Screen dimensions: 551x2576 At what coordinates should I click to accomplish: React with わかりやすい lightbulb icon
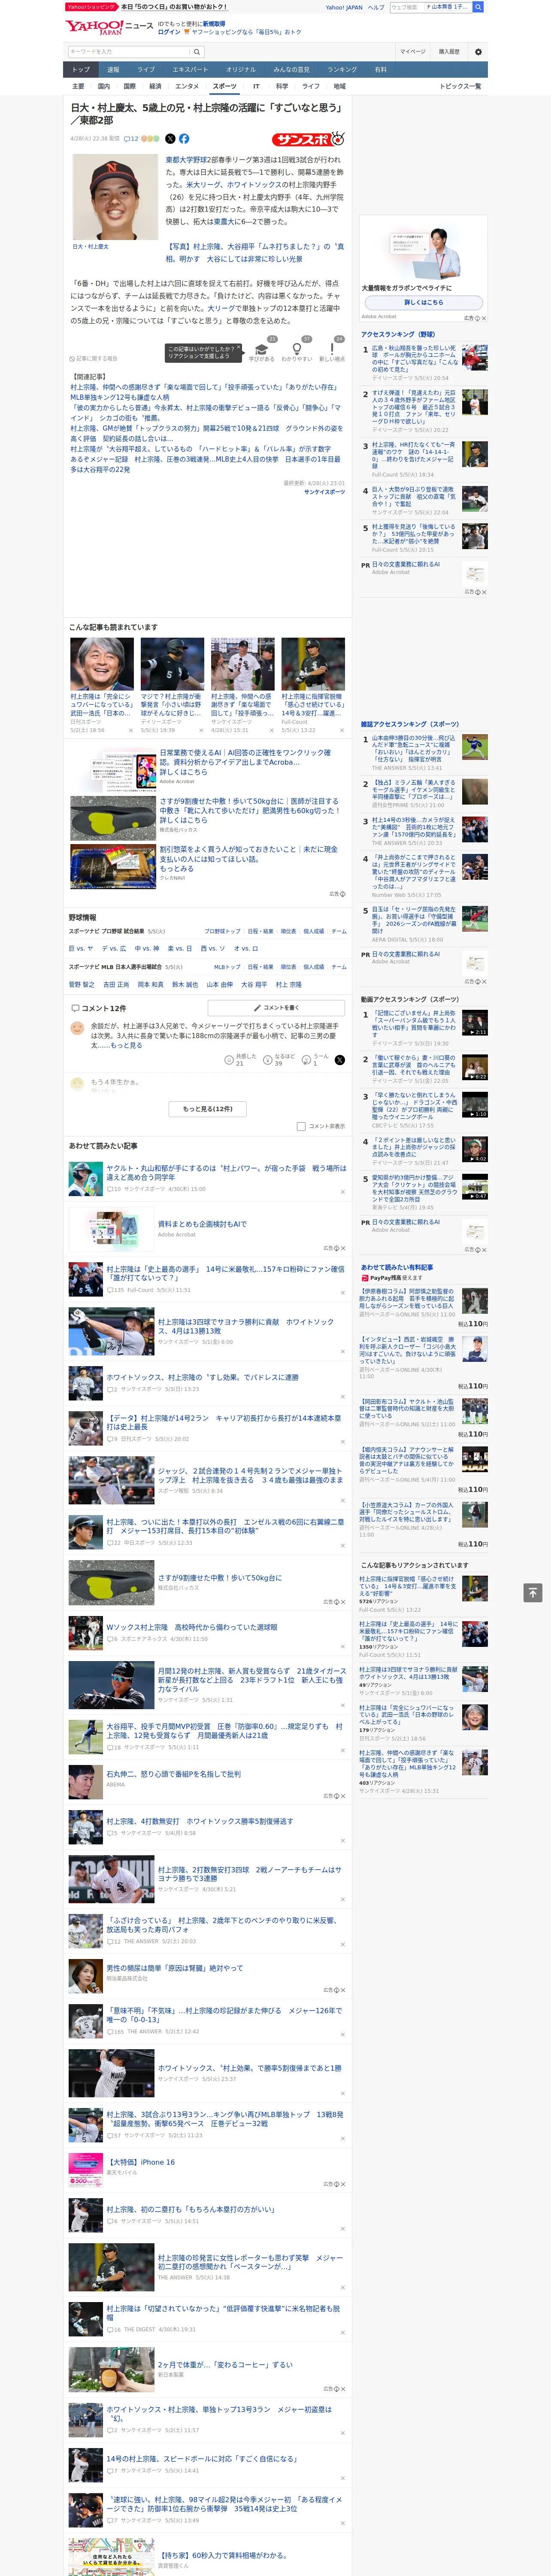[x=297, y=349]
